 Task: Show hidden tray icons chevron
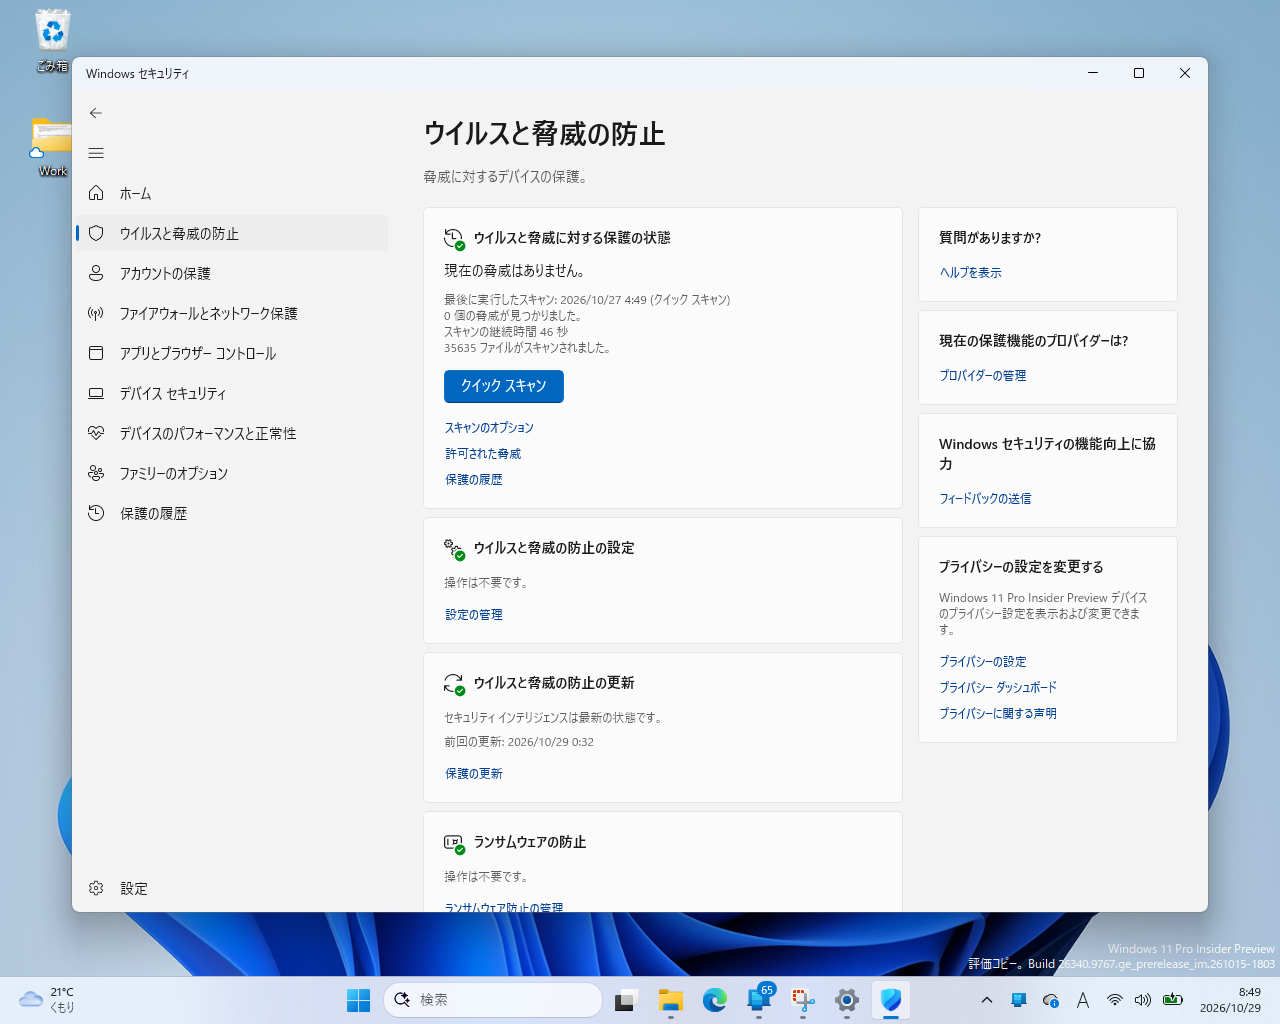tap(987, 1000)
